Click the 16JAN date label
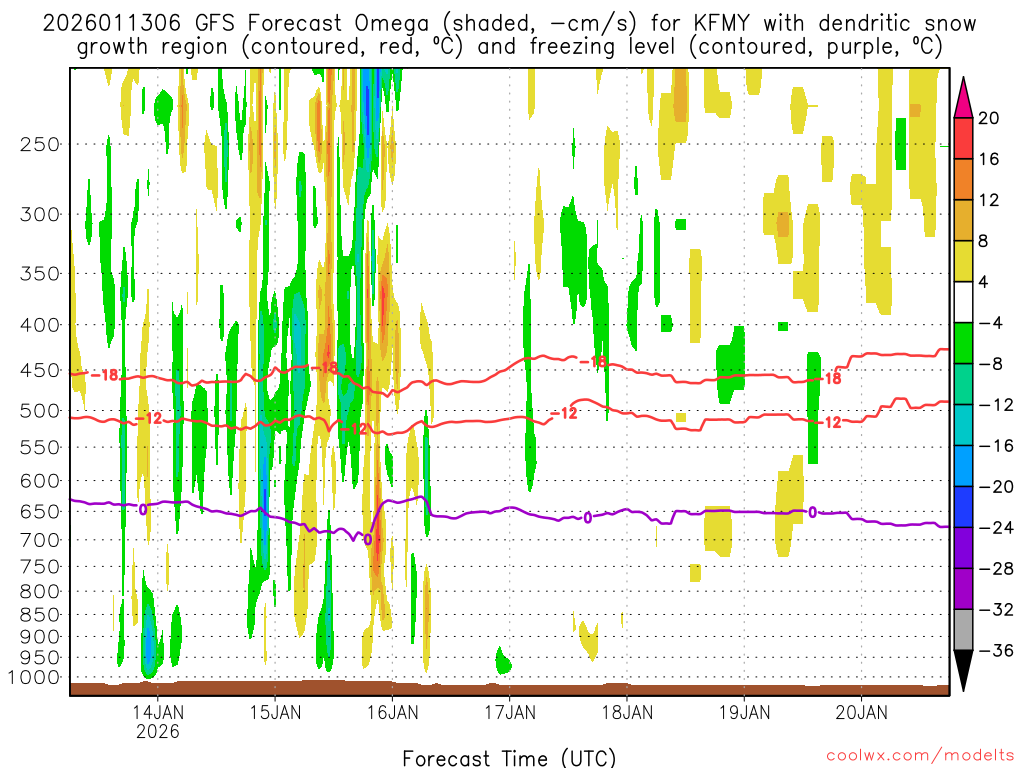The width and height of the screenshot is (1024, 768). (392, 712)
